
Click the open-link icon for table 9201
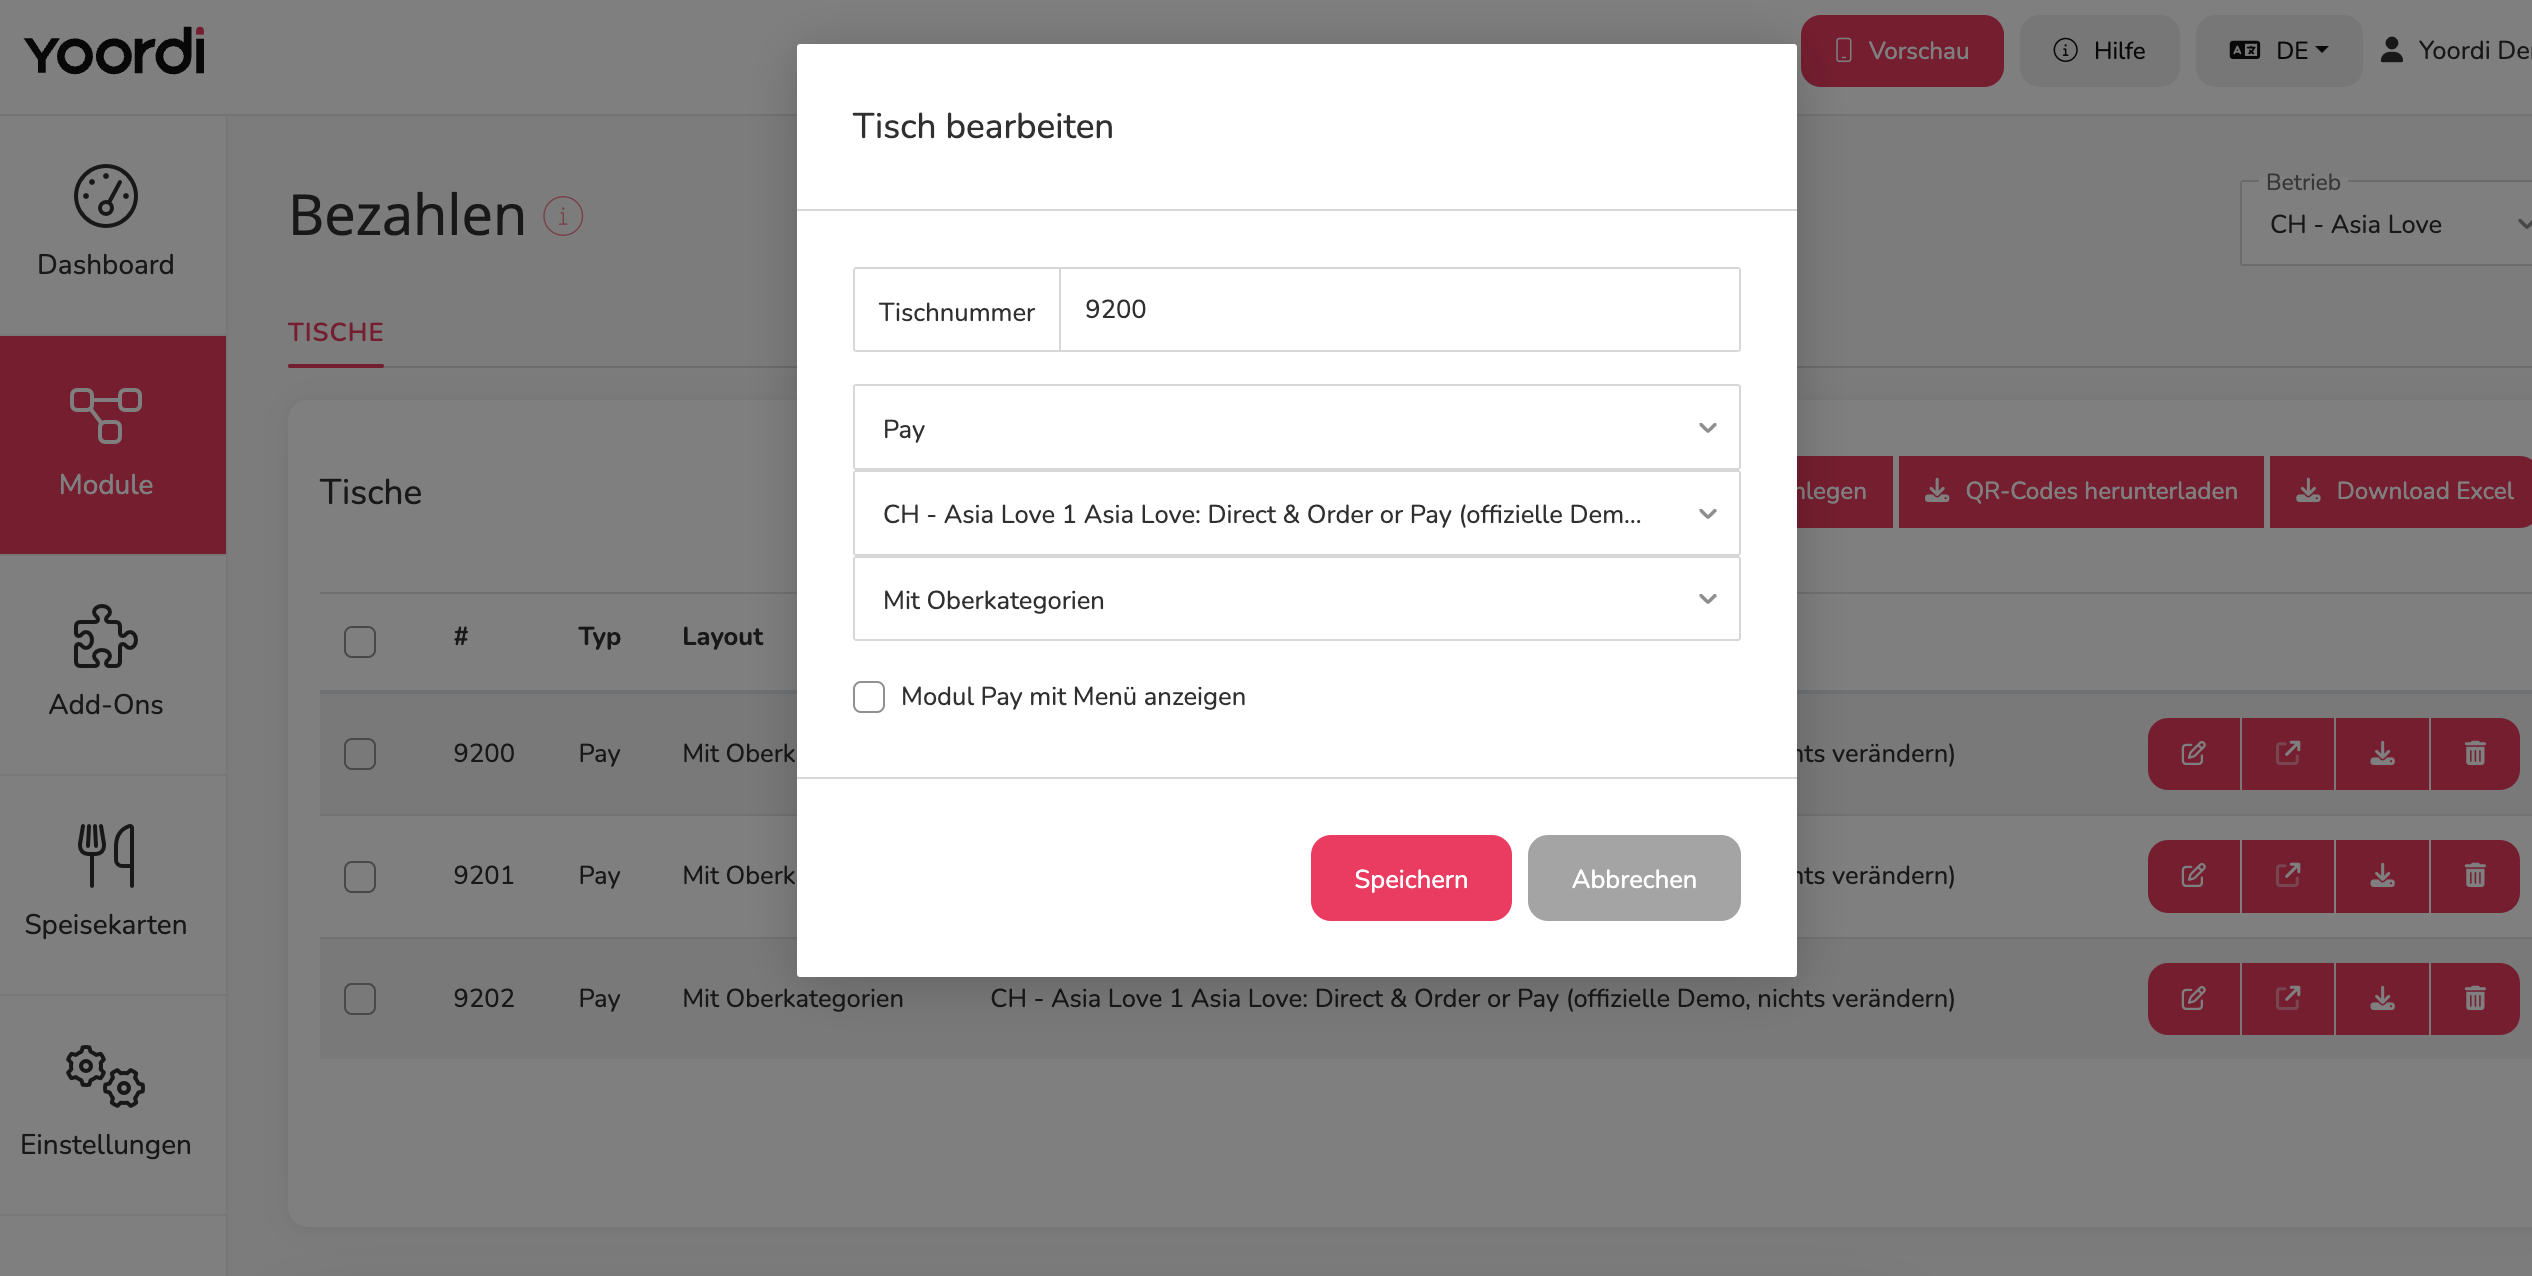coord(2288,876)
